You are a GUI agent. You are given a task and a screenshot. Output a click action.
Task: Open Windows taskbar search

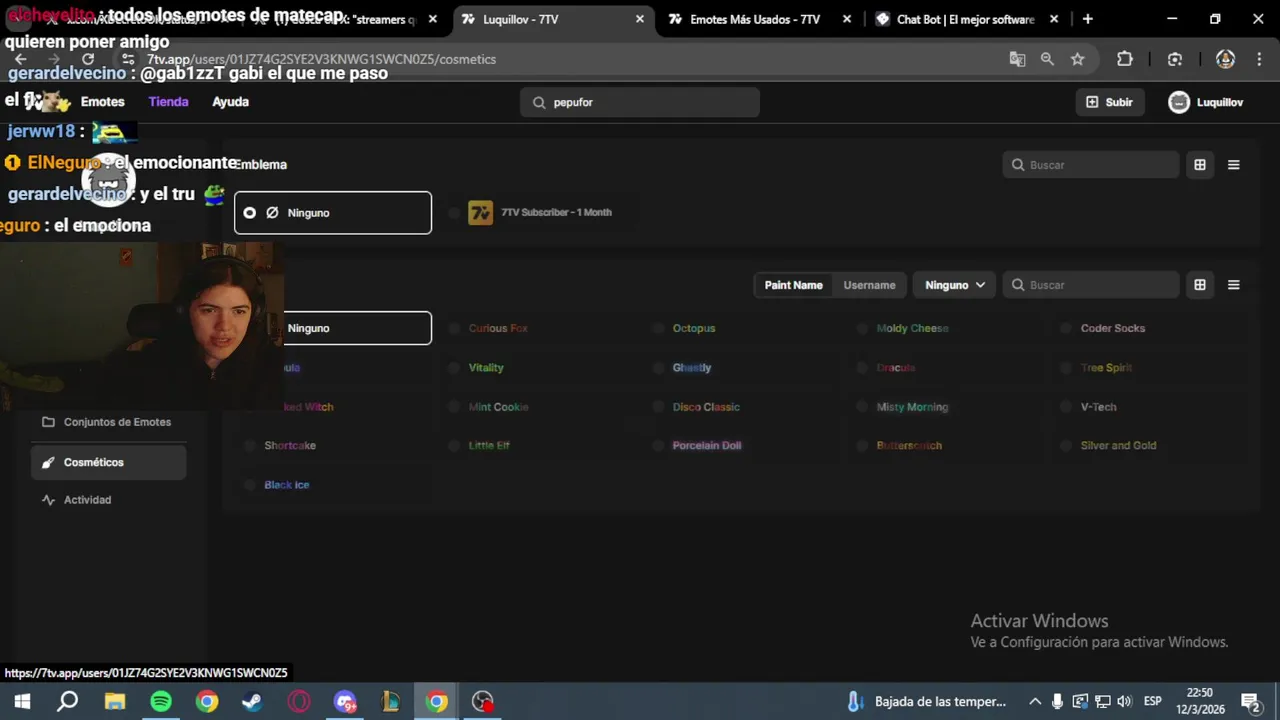(67, 701)
